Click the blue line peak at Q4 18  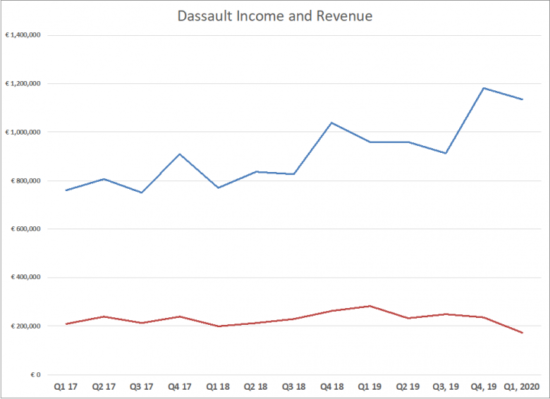coord(332,123)
